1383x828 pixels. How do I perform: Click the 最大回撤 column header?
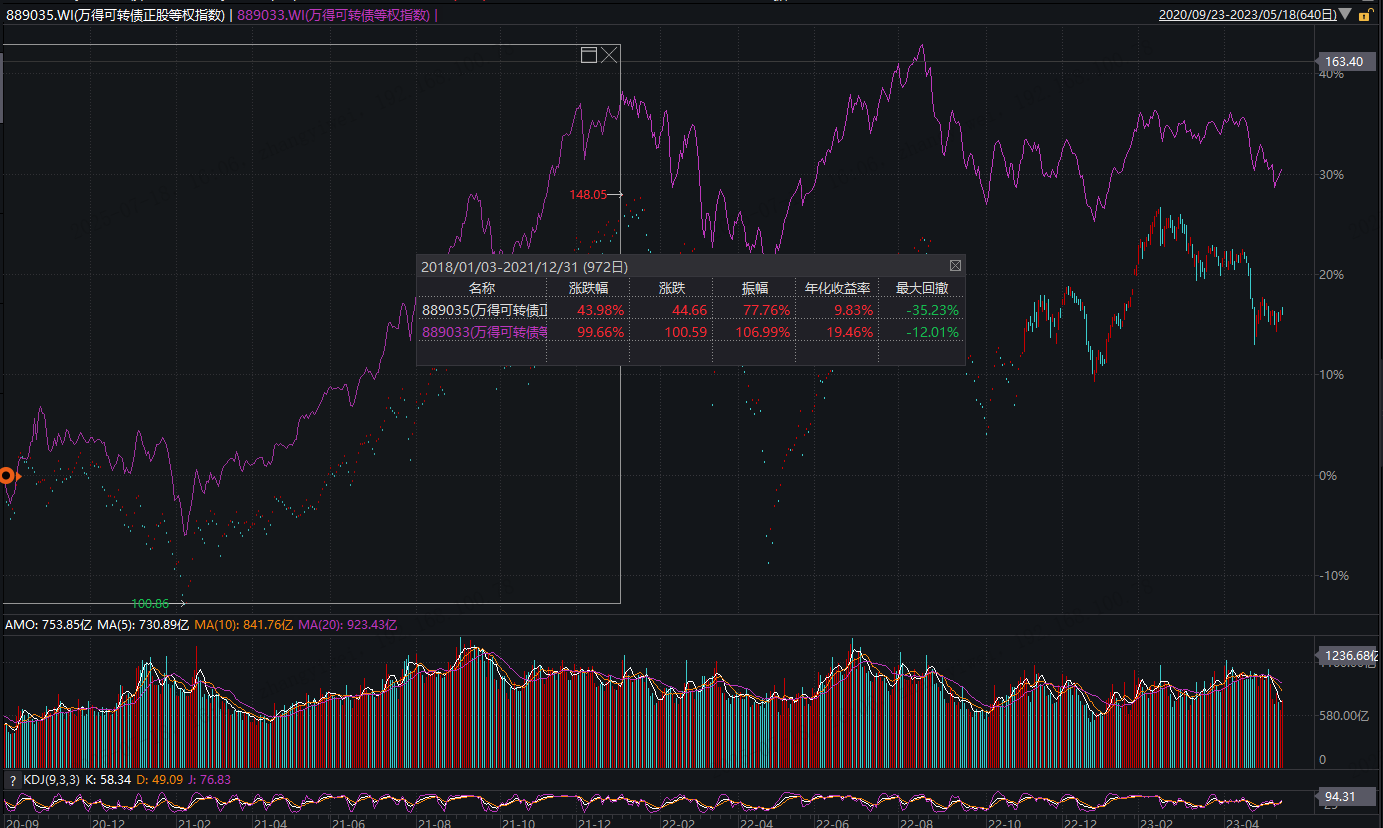click(922, 288)
